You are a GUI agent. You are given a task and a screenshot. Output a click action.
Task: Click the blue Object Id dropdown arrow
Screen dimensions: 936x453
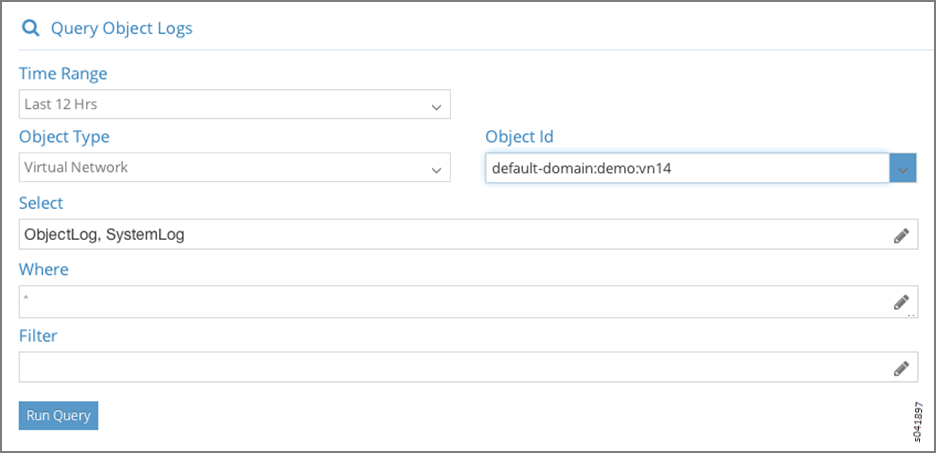click(x=903, y=169)
